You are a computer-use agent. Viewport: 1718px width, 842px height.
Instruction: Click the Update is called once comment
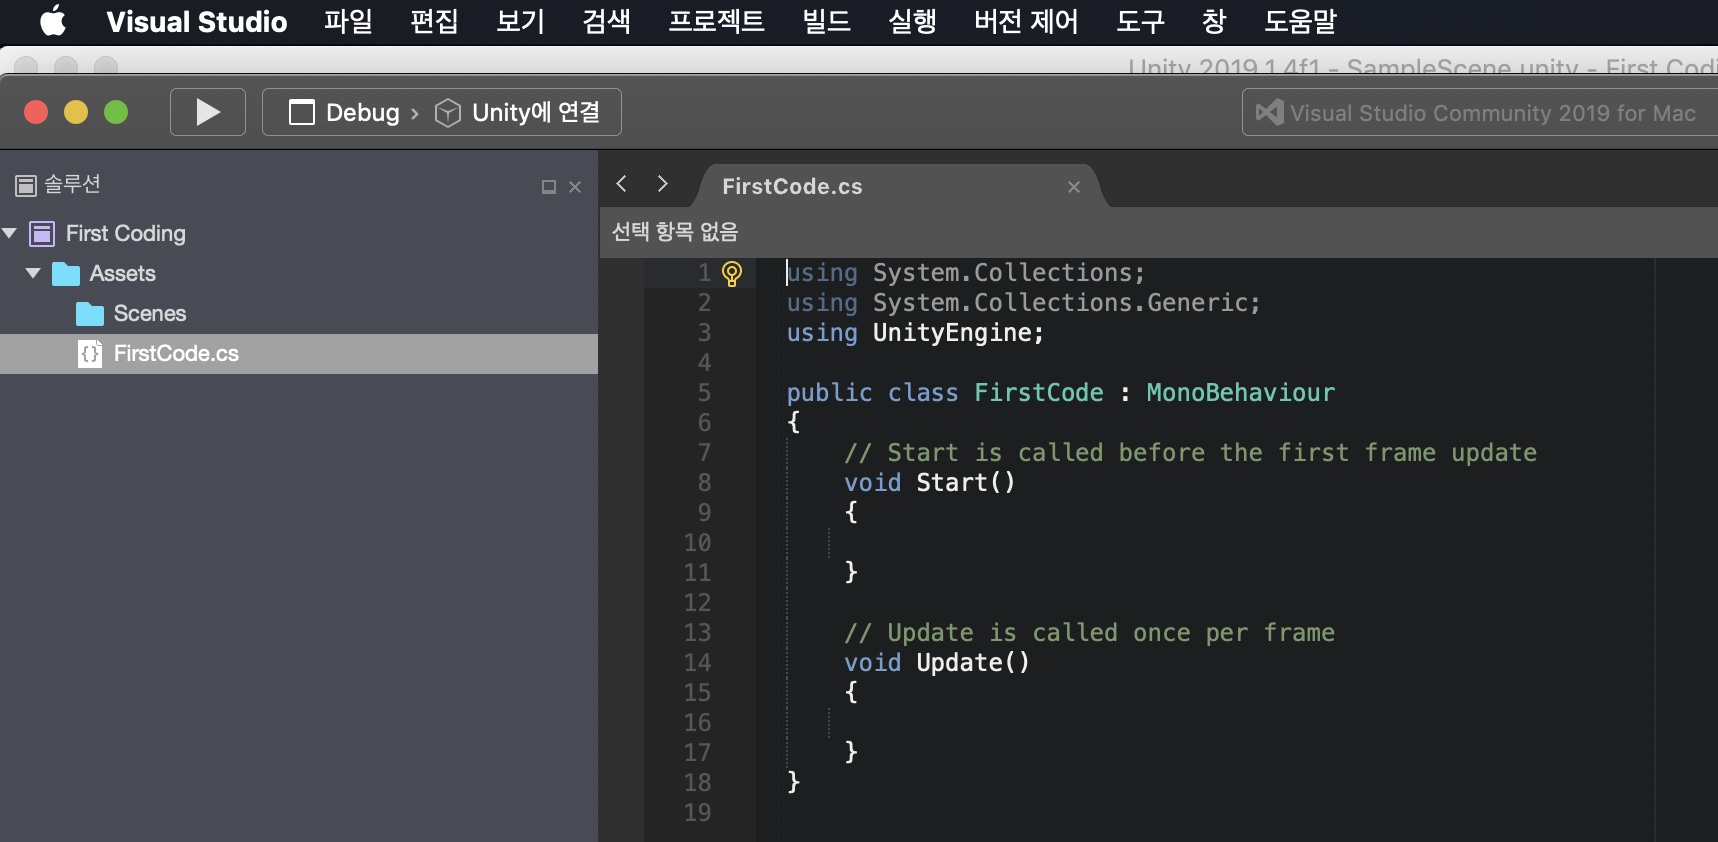click(x=1089, y=633)
